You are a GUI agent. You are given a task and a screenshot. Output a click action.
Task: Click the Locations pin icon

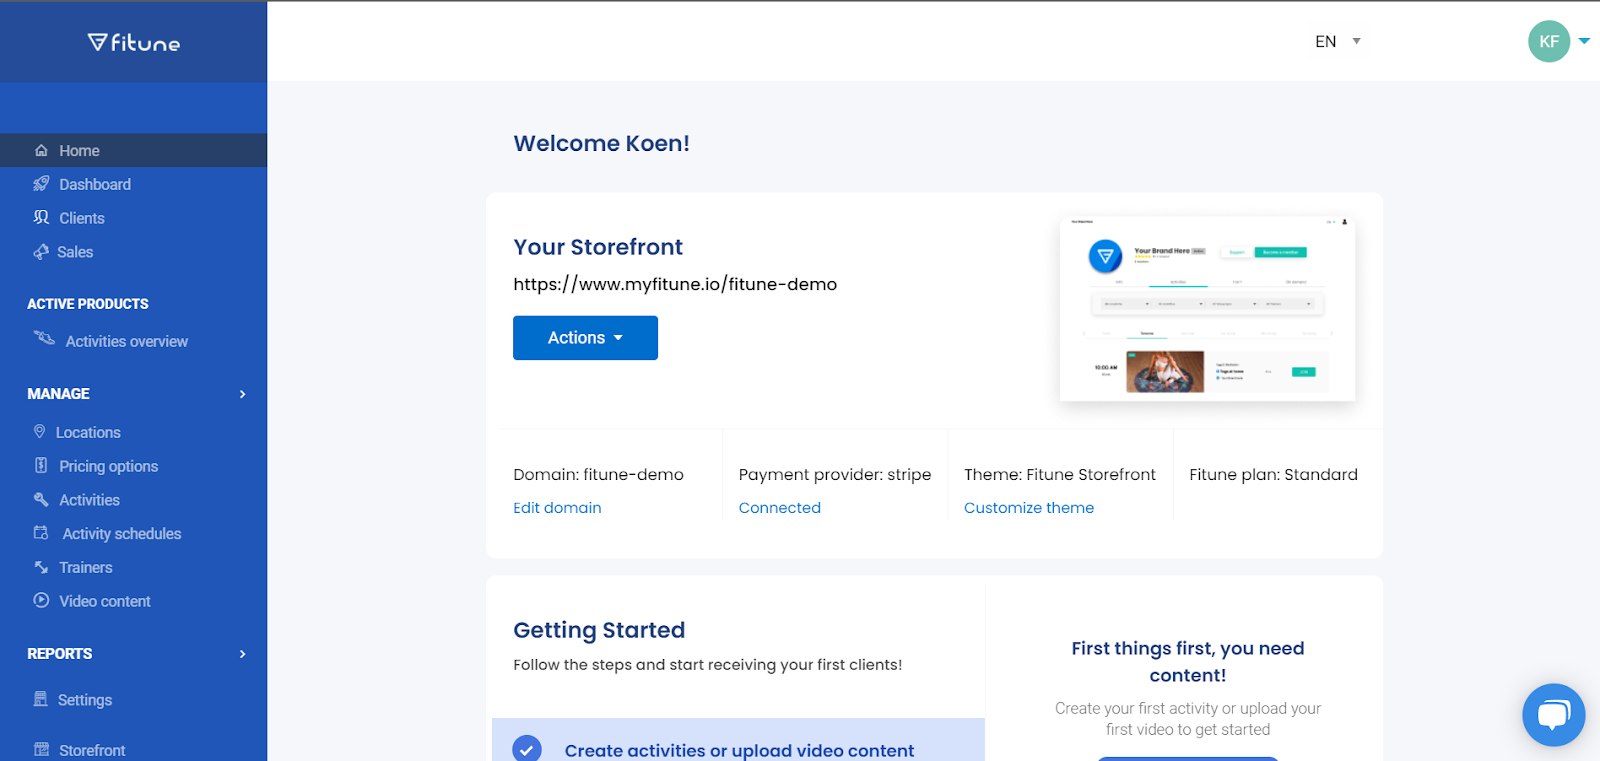40,432
